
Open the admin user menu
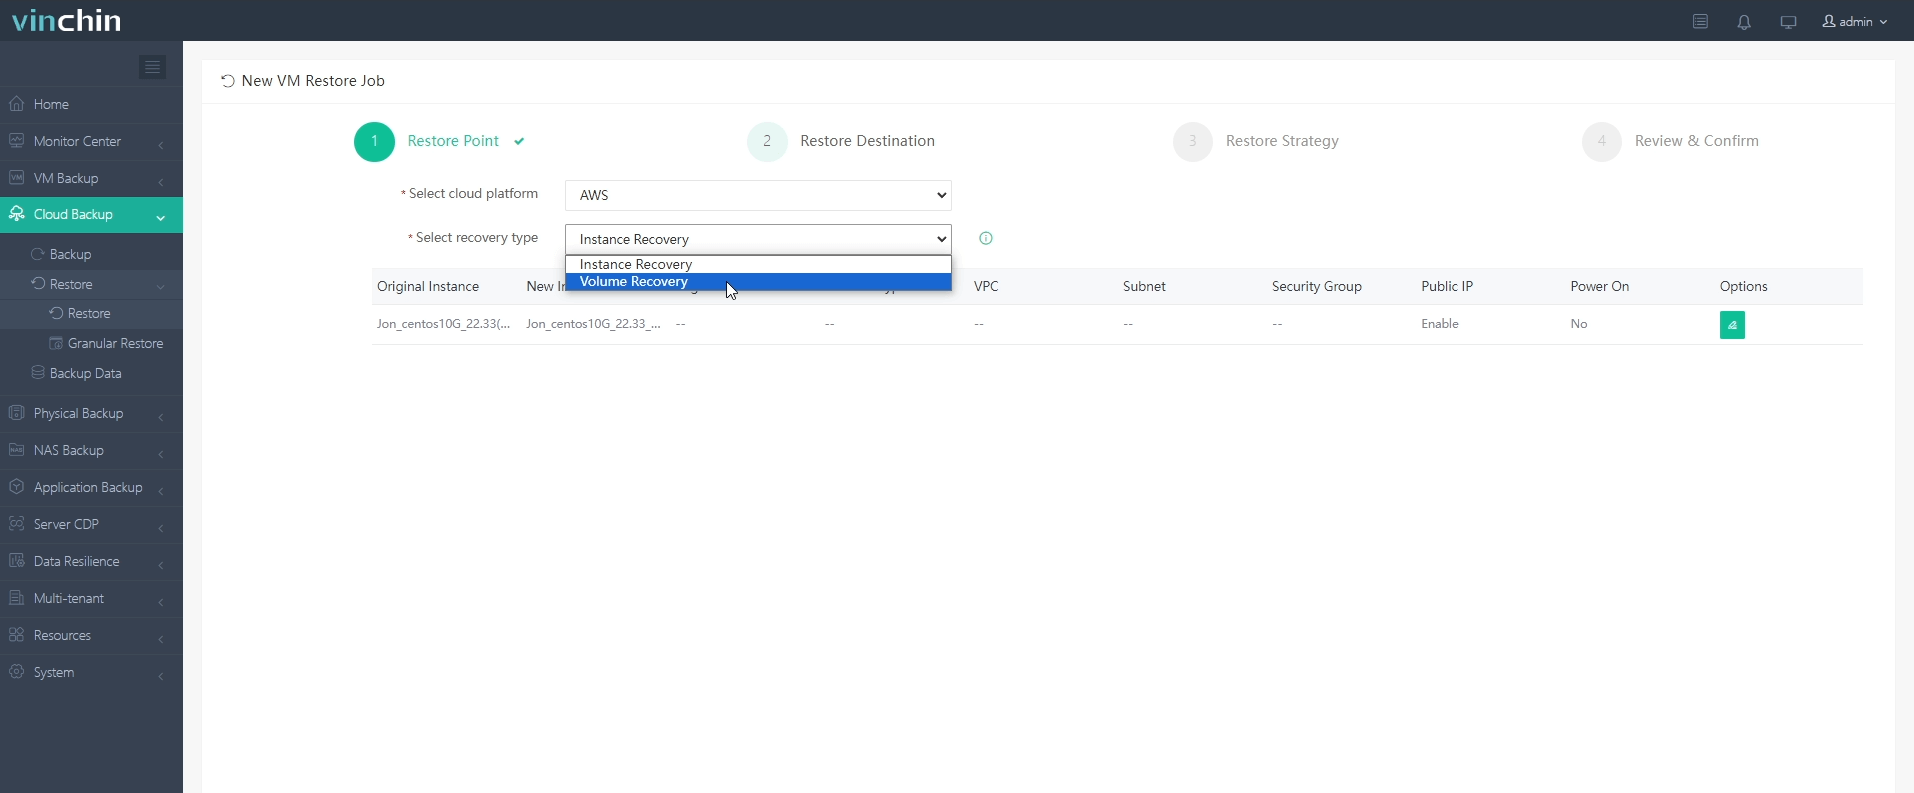[1855, 21]
